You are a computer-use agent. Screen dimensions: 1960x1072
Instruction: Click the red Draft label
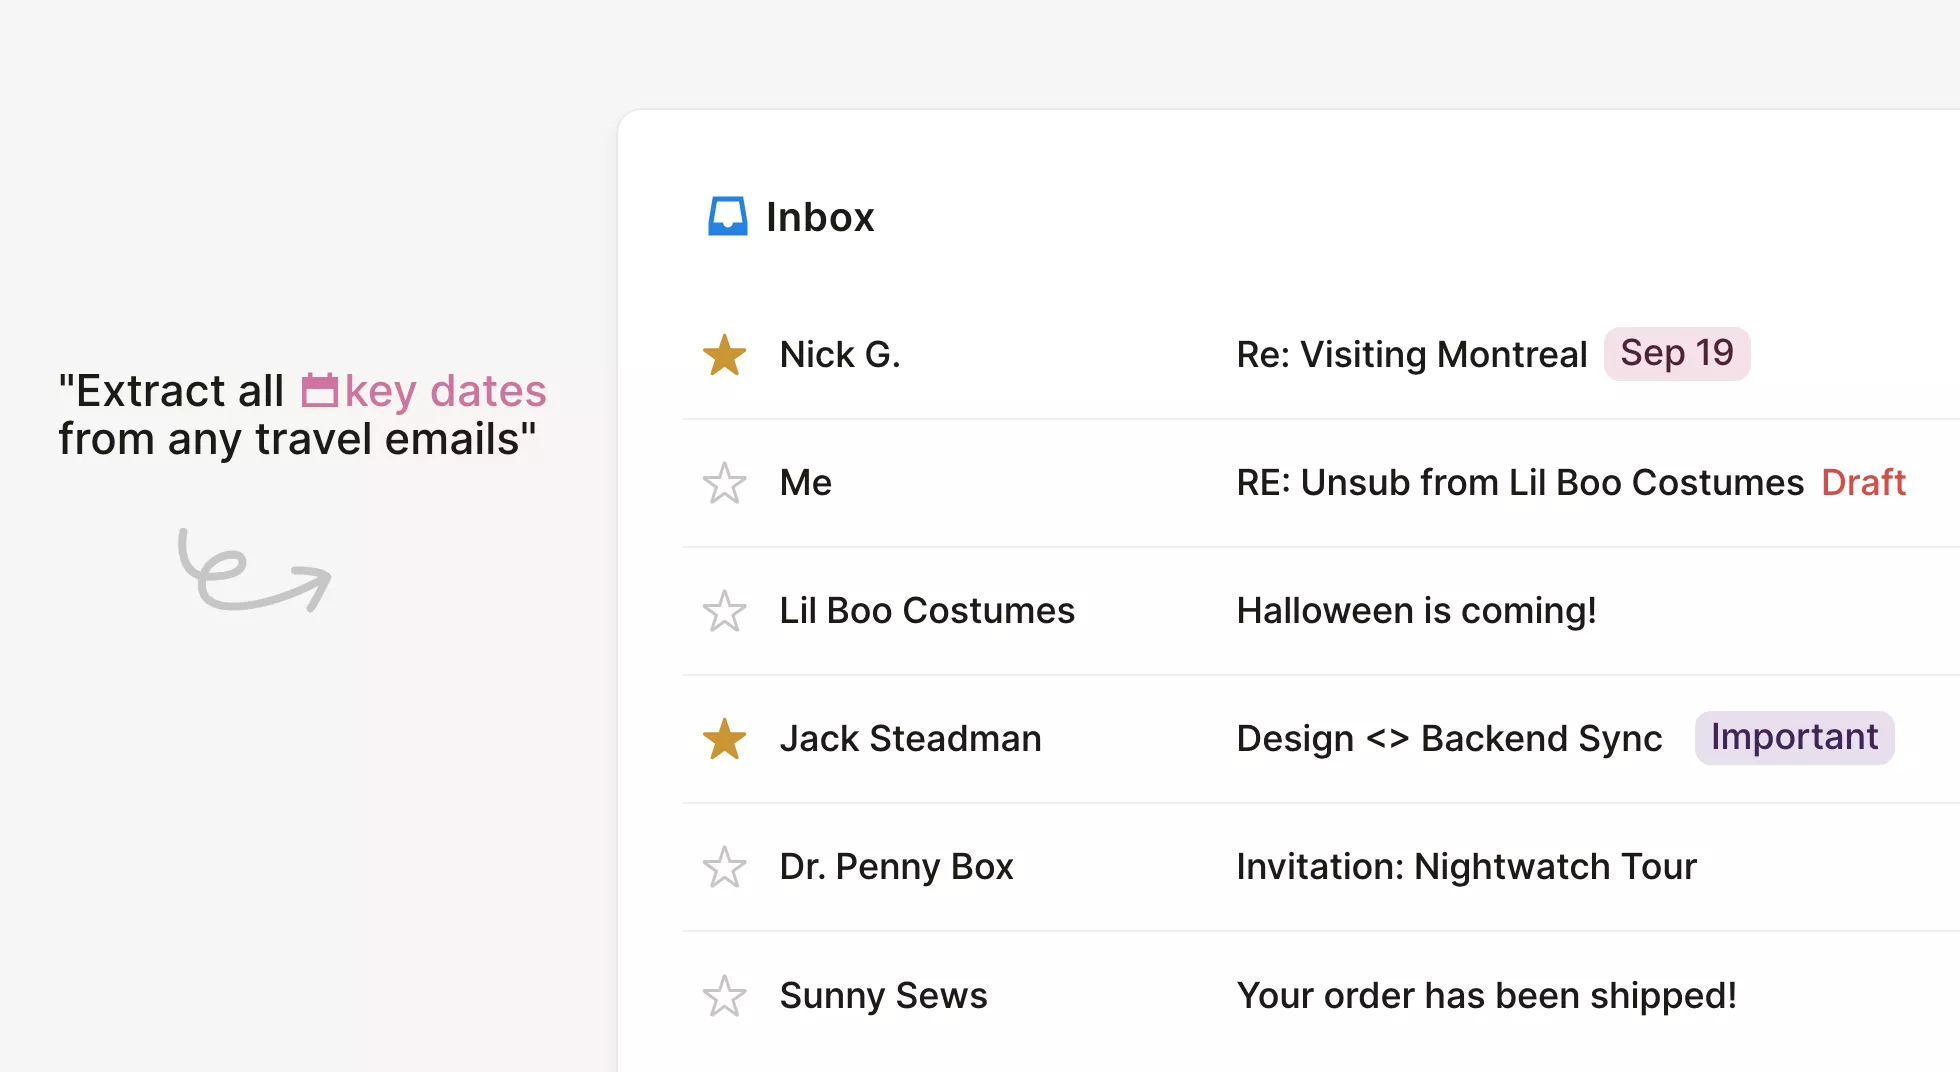[x=1863, y=483]
